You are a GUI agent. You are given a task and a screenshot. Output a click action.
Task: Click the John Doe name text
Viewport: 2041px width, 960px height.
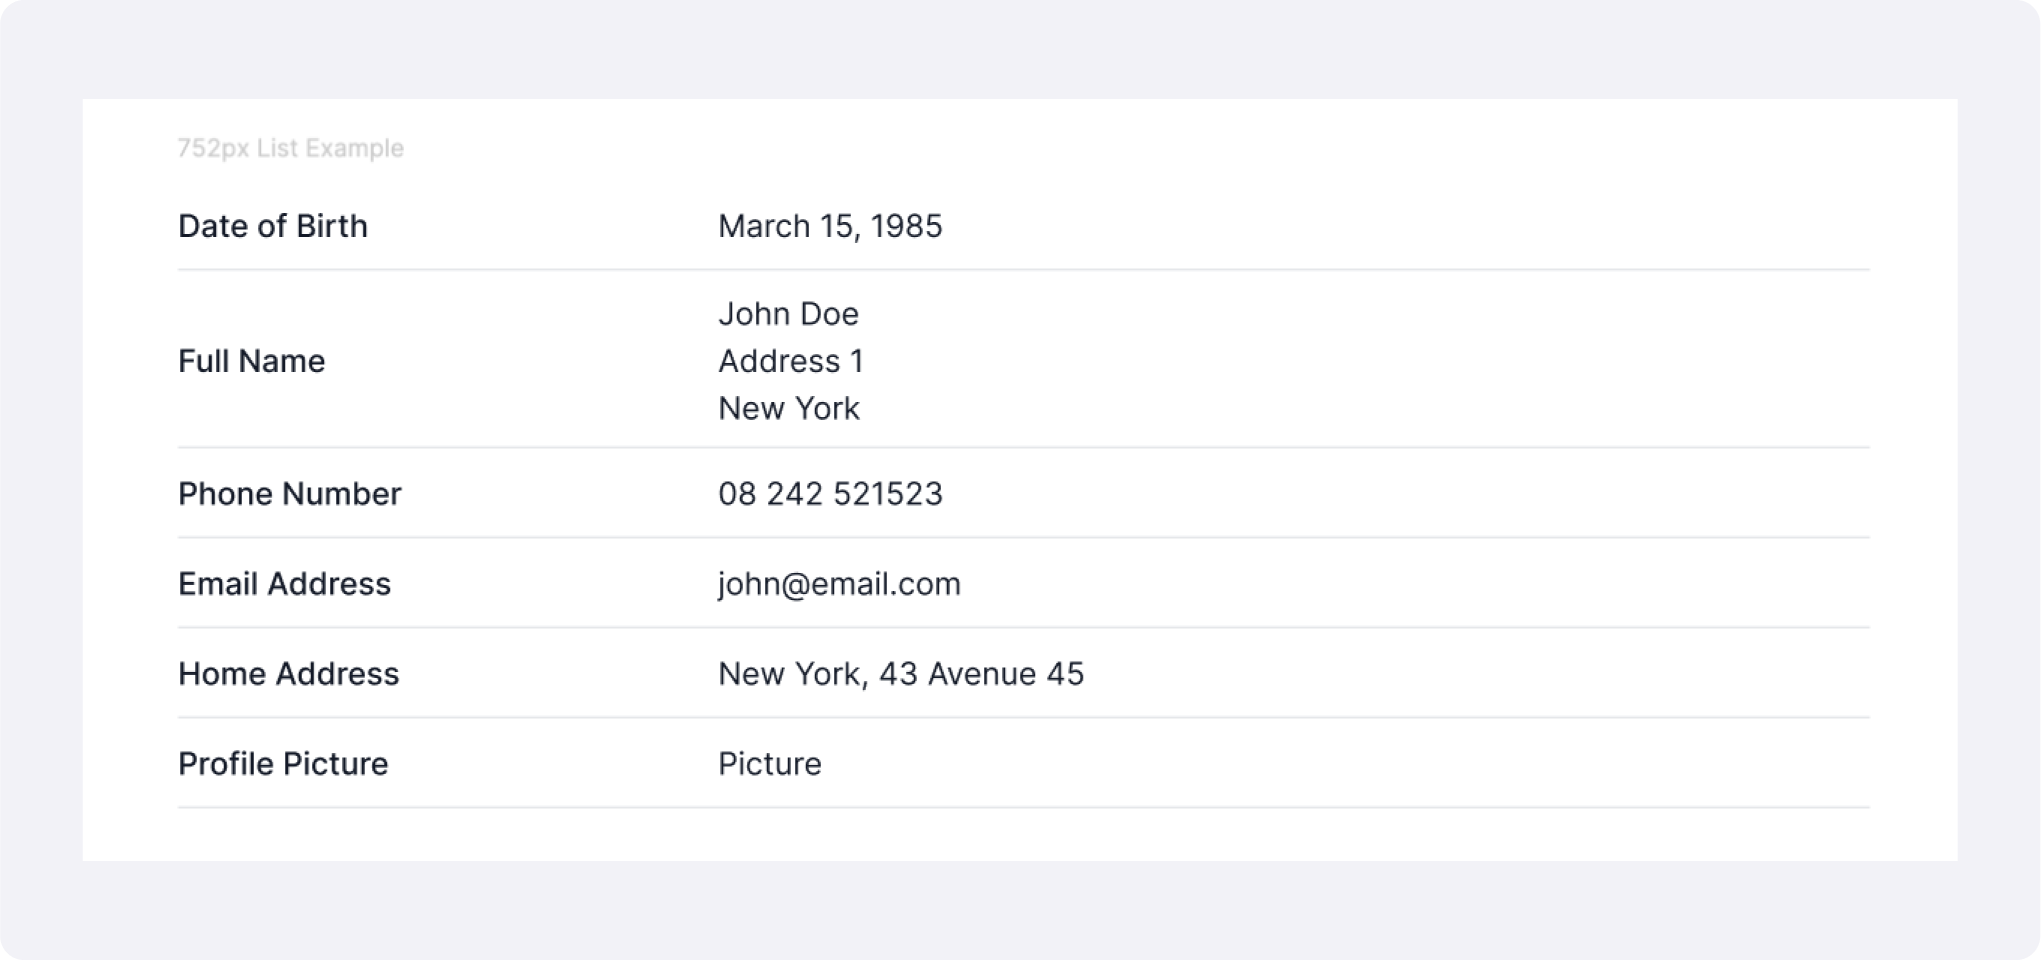tap(788, 314)
